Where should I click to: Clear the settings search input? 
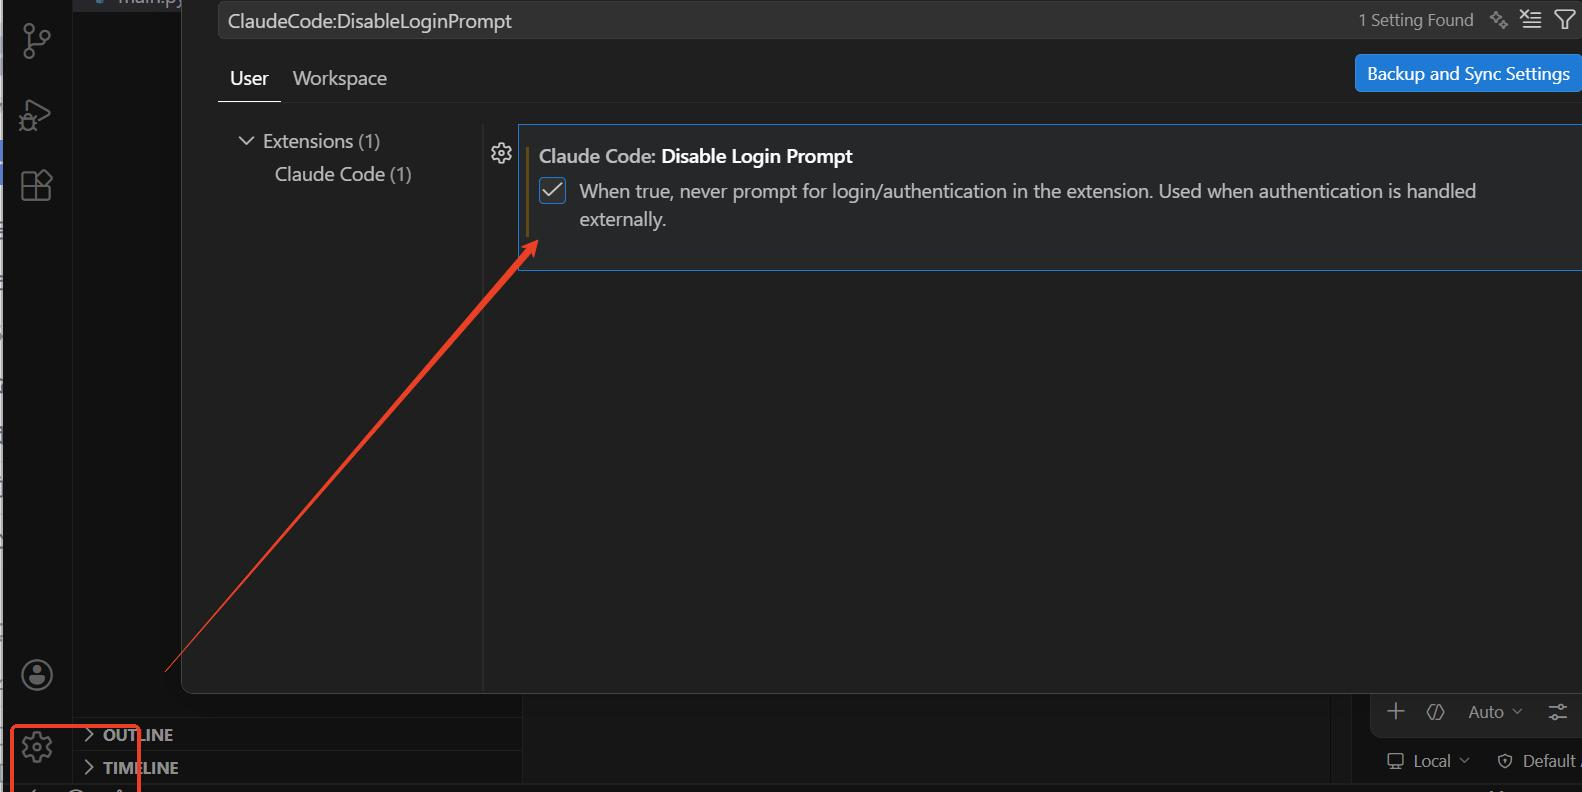click(1531, 20)
